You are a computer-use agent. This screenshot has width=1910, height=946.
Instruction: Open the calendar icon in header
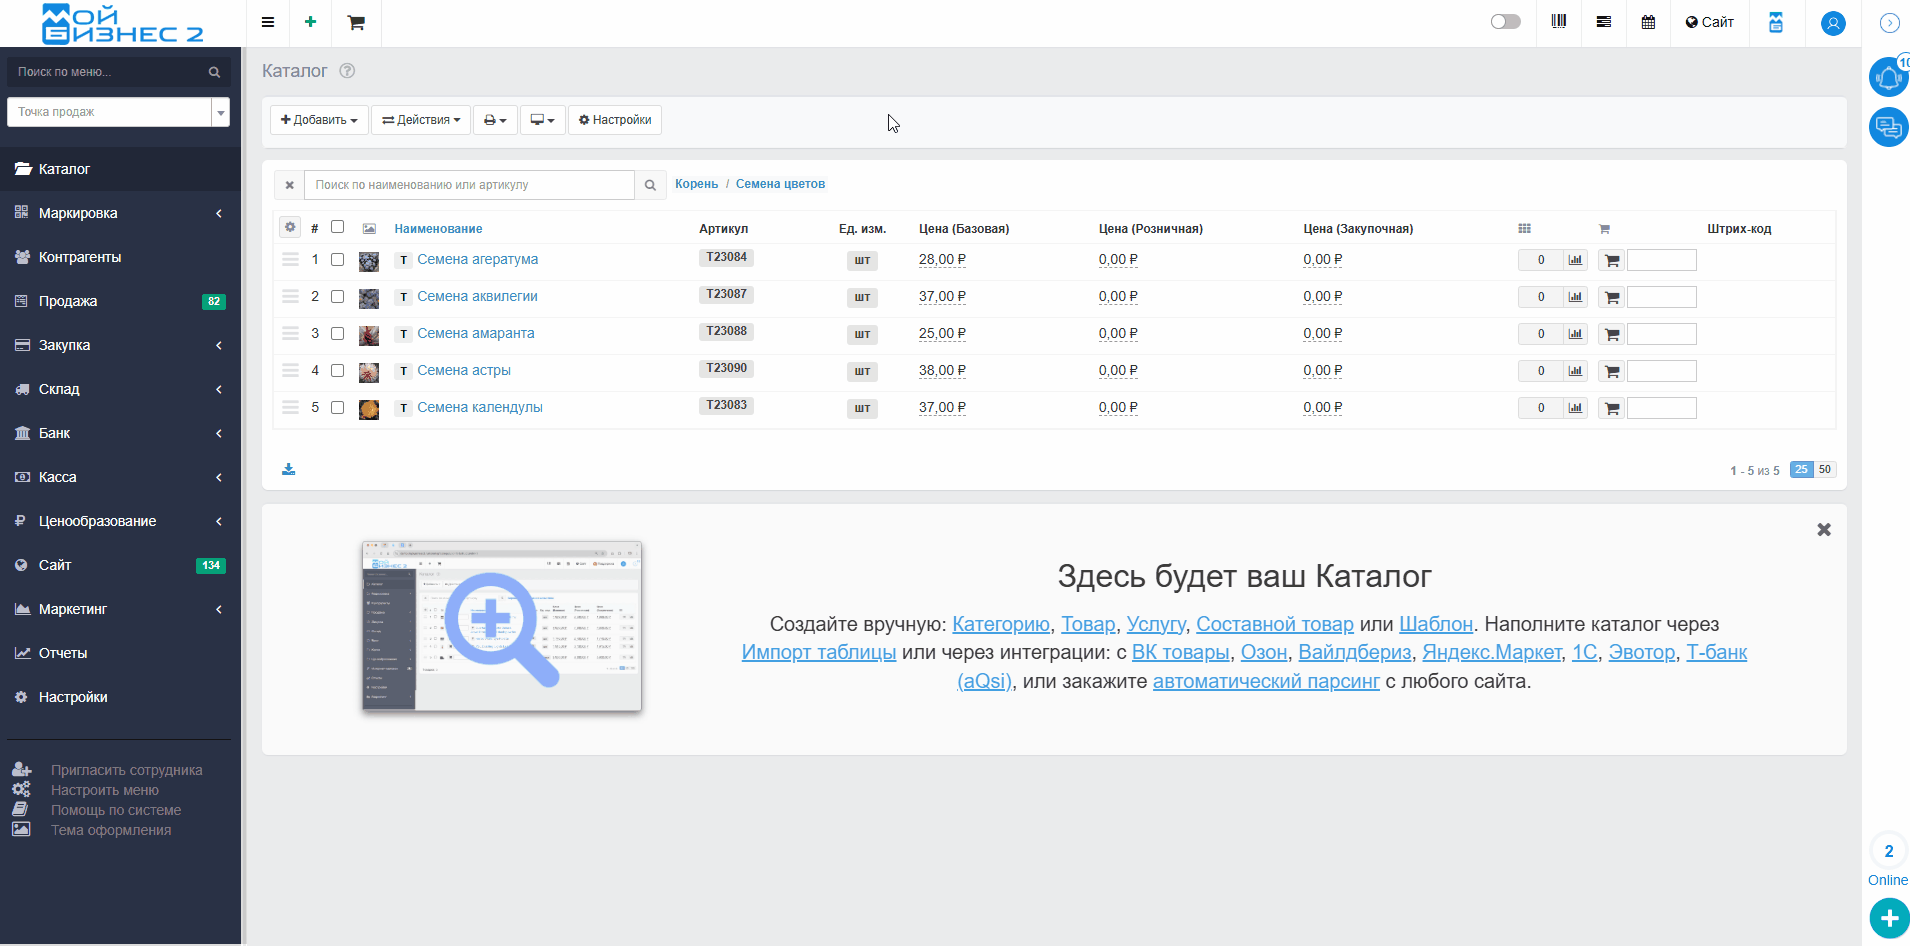(1648, 22)
